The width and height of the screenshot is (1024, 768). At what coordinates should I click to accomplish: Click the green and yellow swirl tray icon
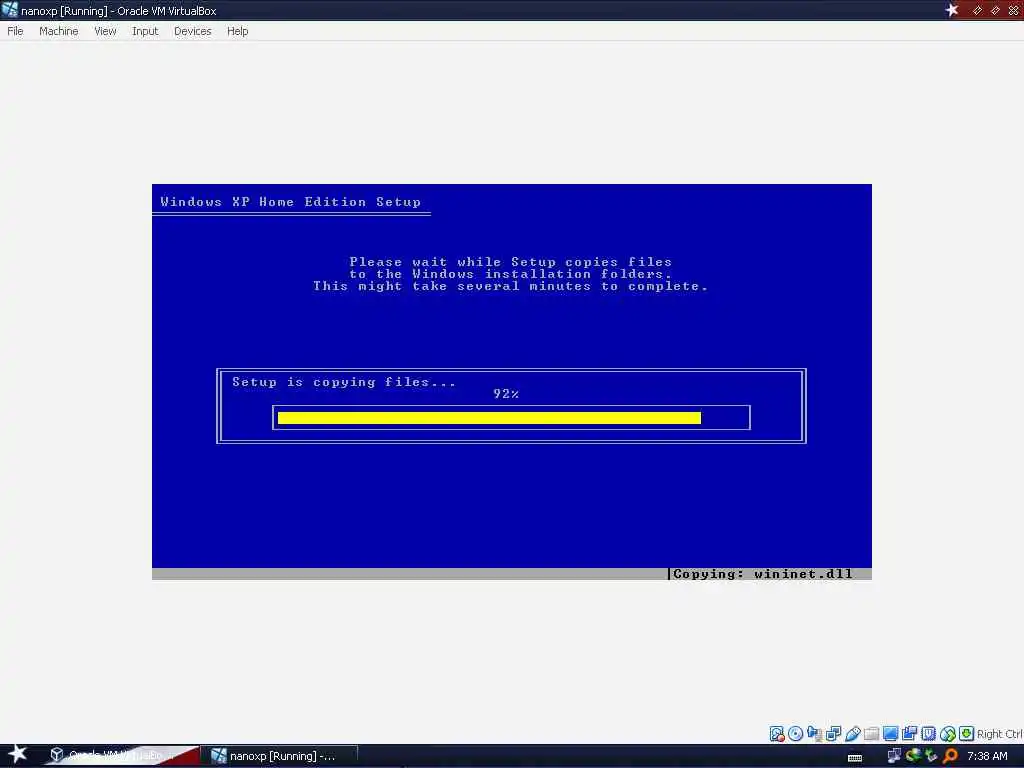tap(913, 756)
